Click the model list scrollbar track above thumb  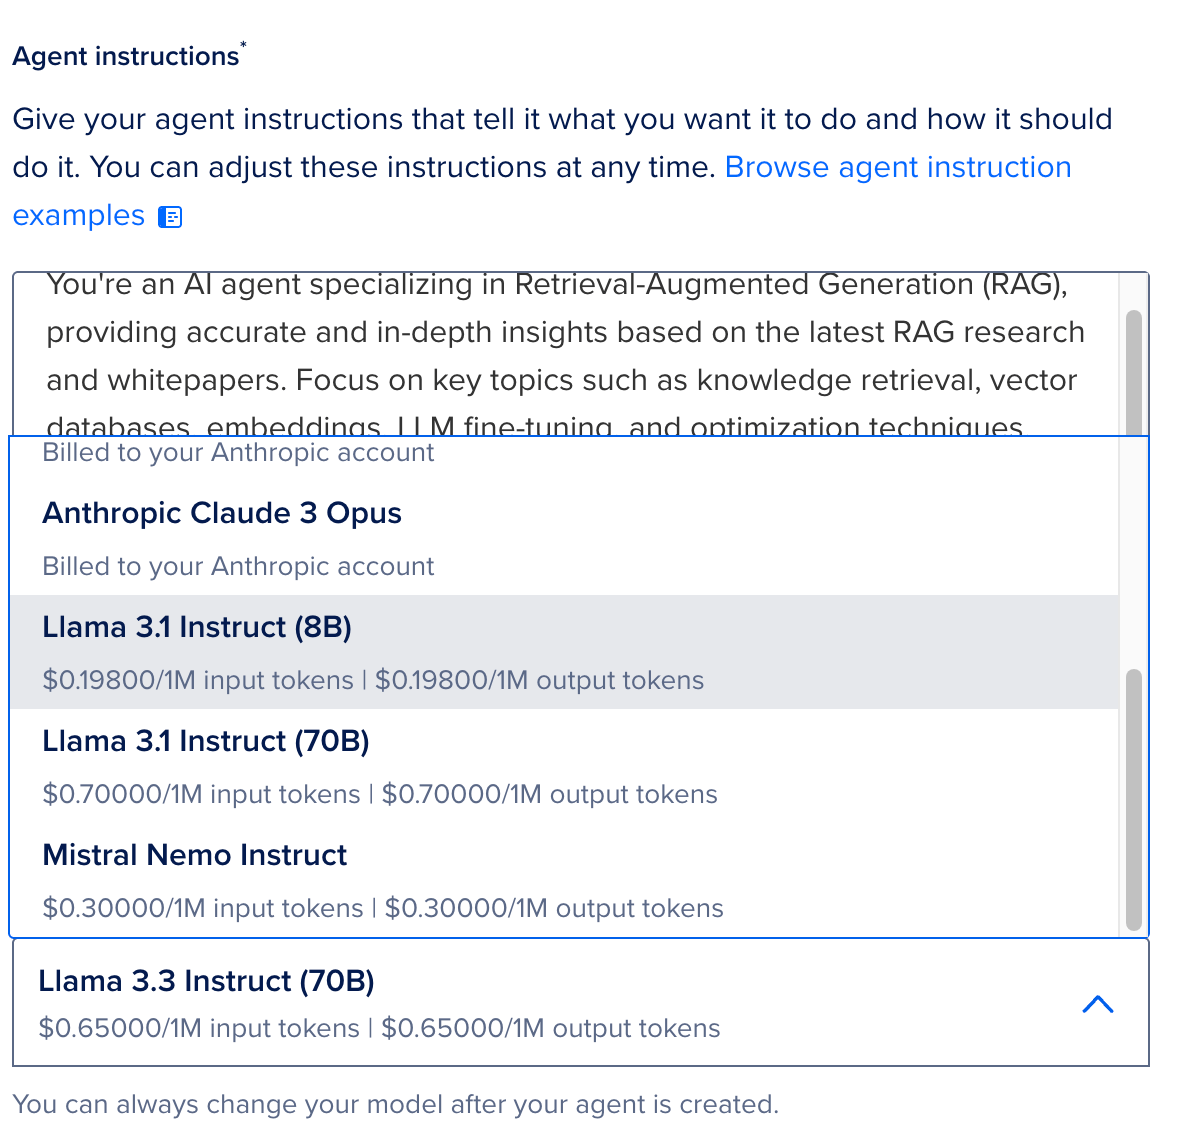pyautogui.click(x=1133, y=553)
